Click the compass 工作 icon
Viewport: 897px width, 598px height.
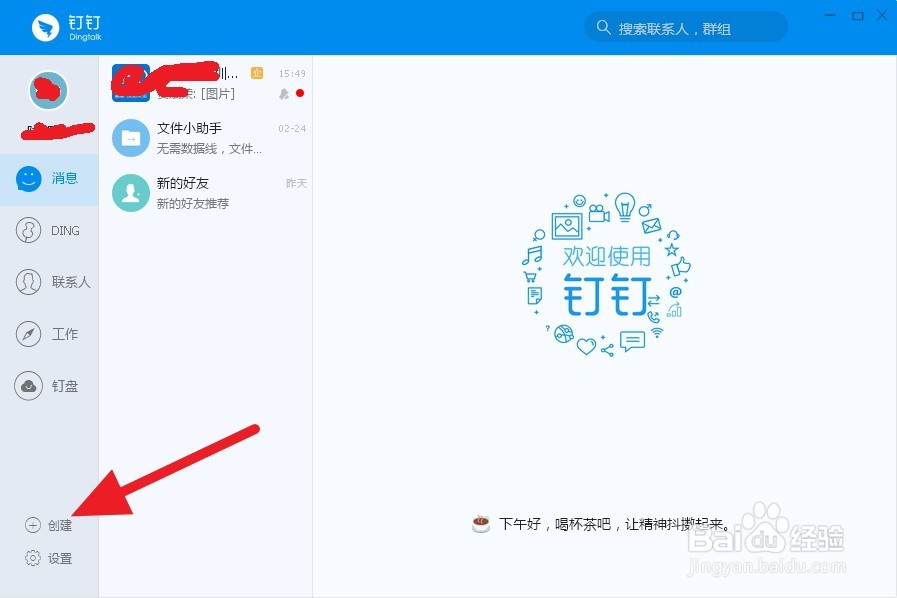(x=29, y=334)
